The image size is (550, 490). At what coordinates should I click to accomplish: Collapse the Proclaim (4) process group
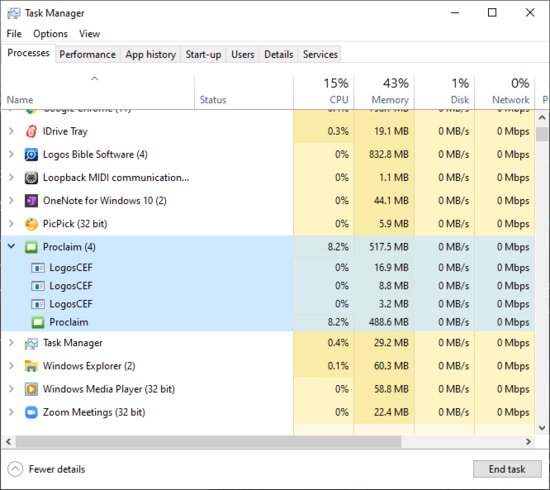11,247
